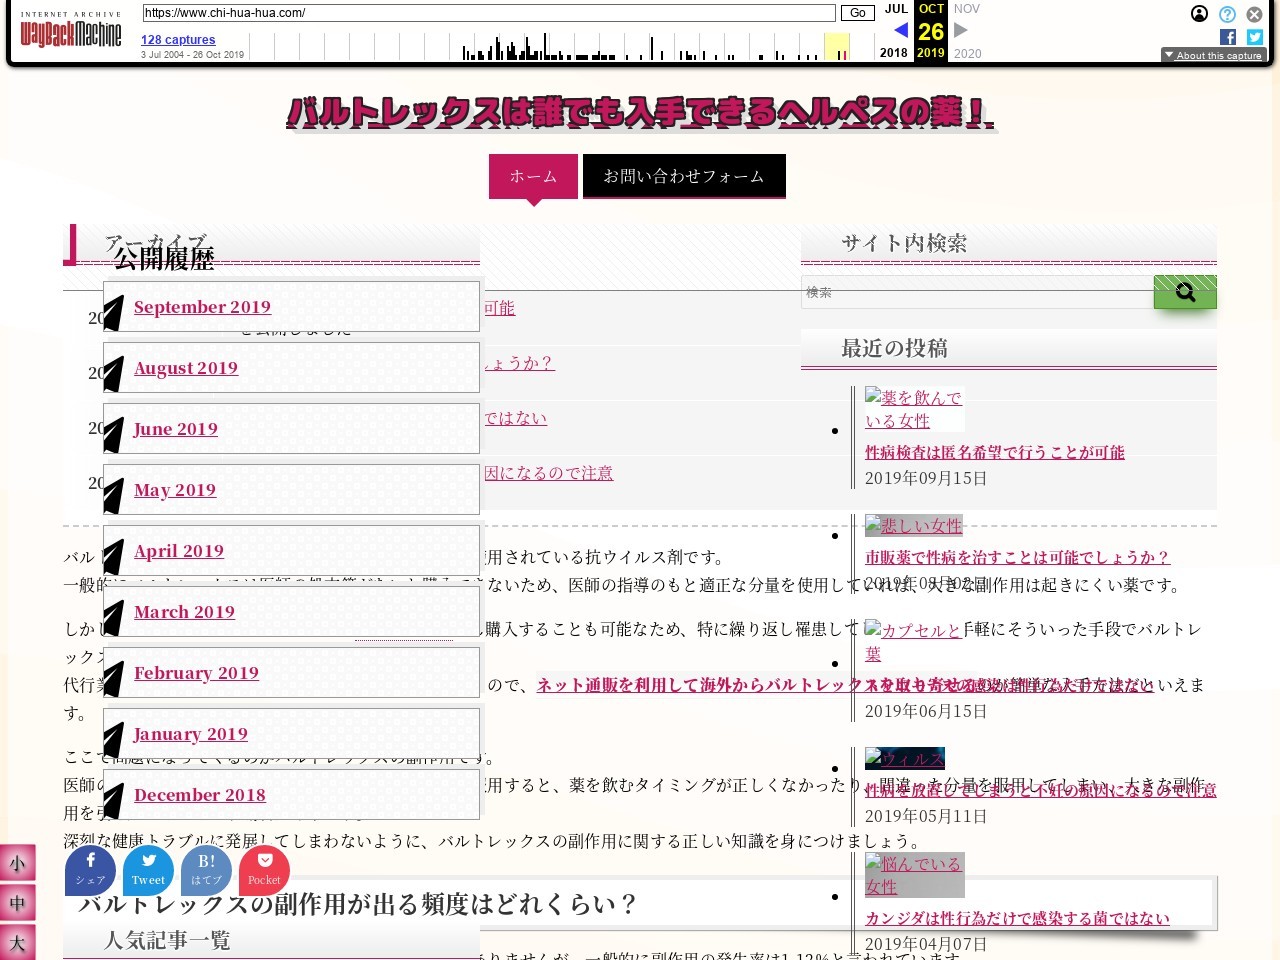
Task: Open the September 2019 archive link
Action: [202, 307]
